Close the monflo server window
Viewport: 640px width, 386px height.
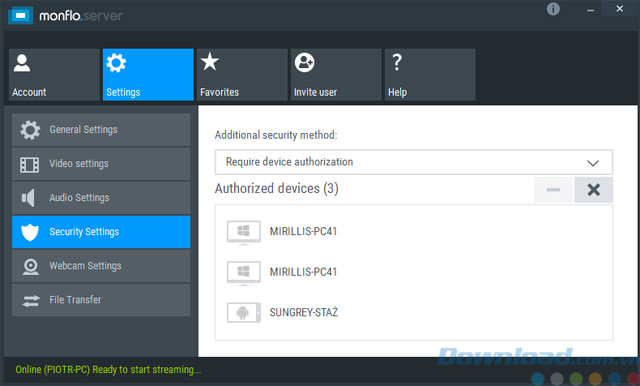(x=620, y=9)
